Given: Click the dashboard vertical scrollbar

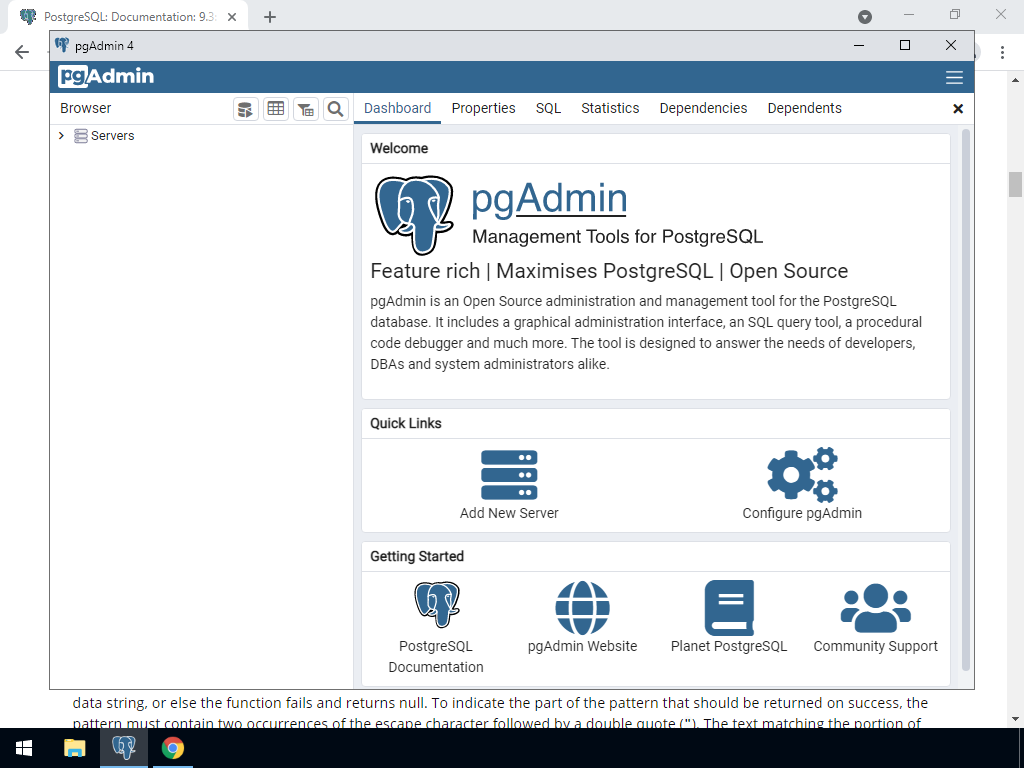Looking at the screenshot, I should 966,400.
